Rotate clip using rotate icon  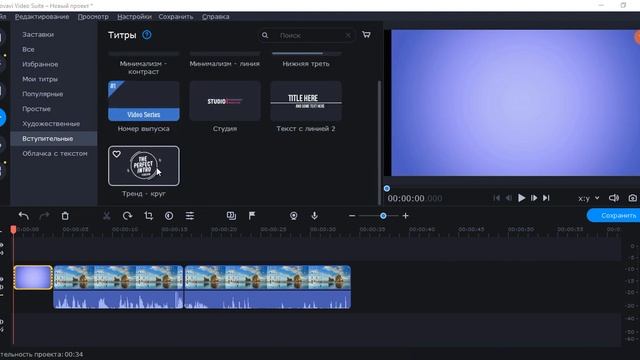point(127,216)
